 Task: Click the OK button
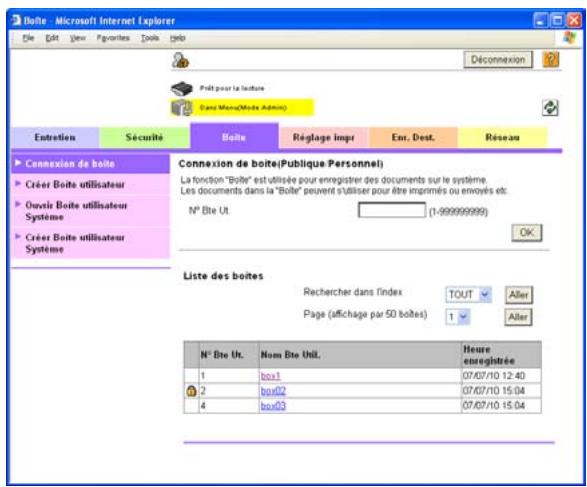coord(526,233)
